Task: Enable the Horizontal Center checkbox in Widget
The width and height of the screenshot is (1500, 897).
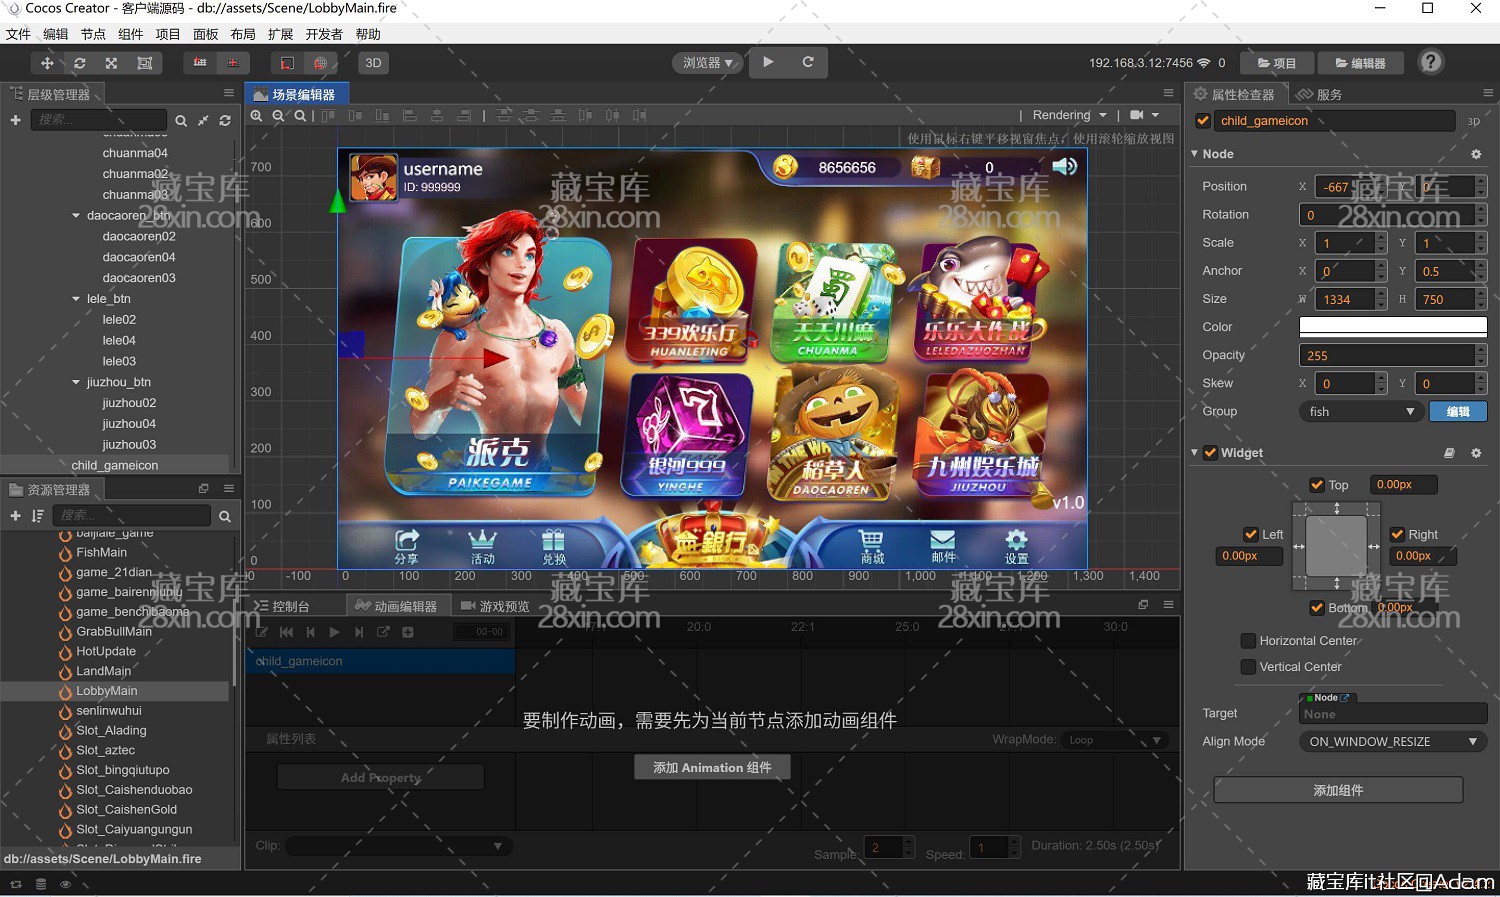Action: pos(1248,640)
